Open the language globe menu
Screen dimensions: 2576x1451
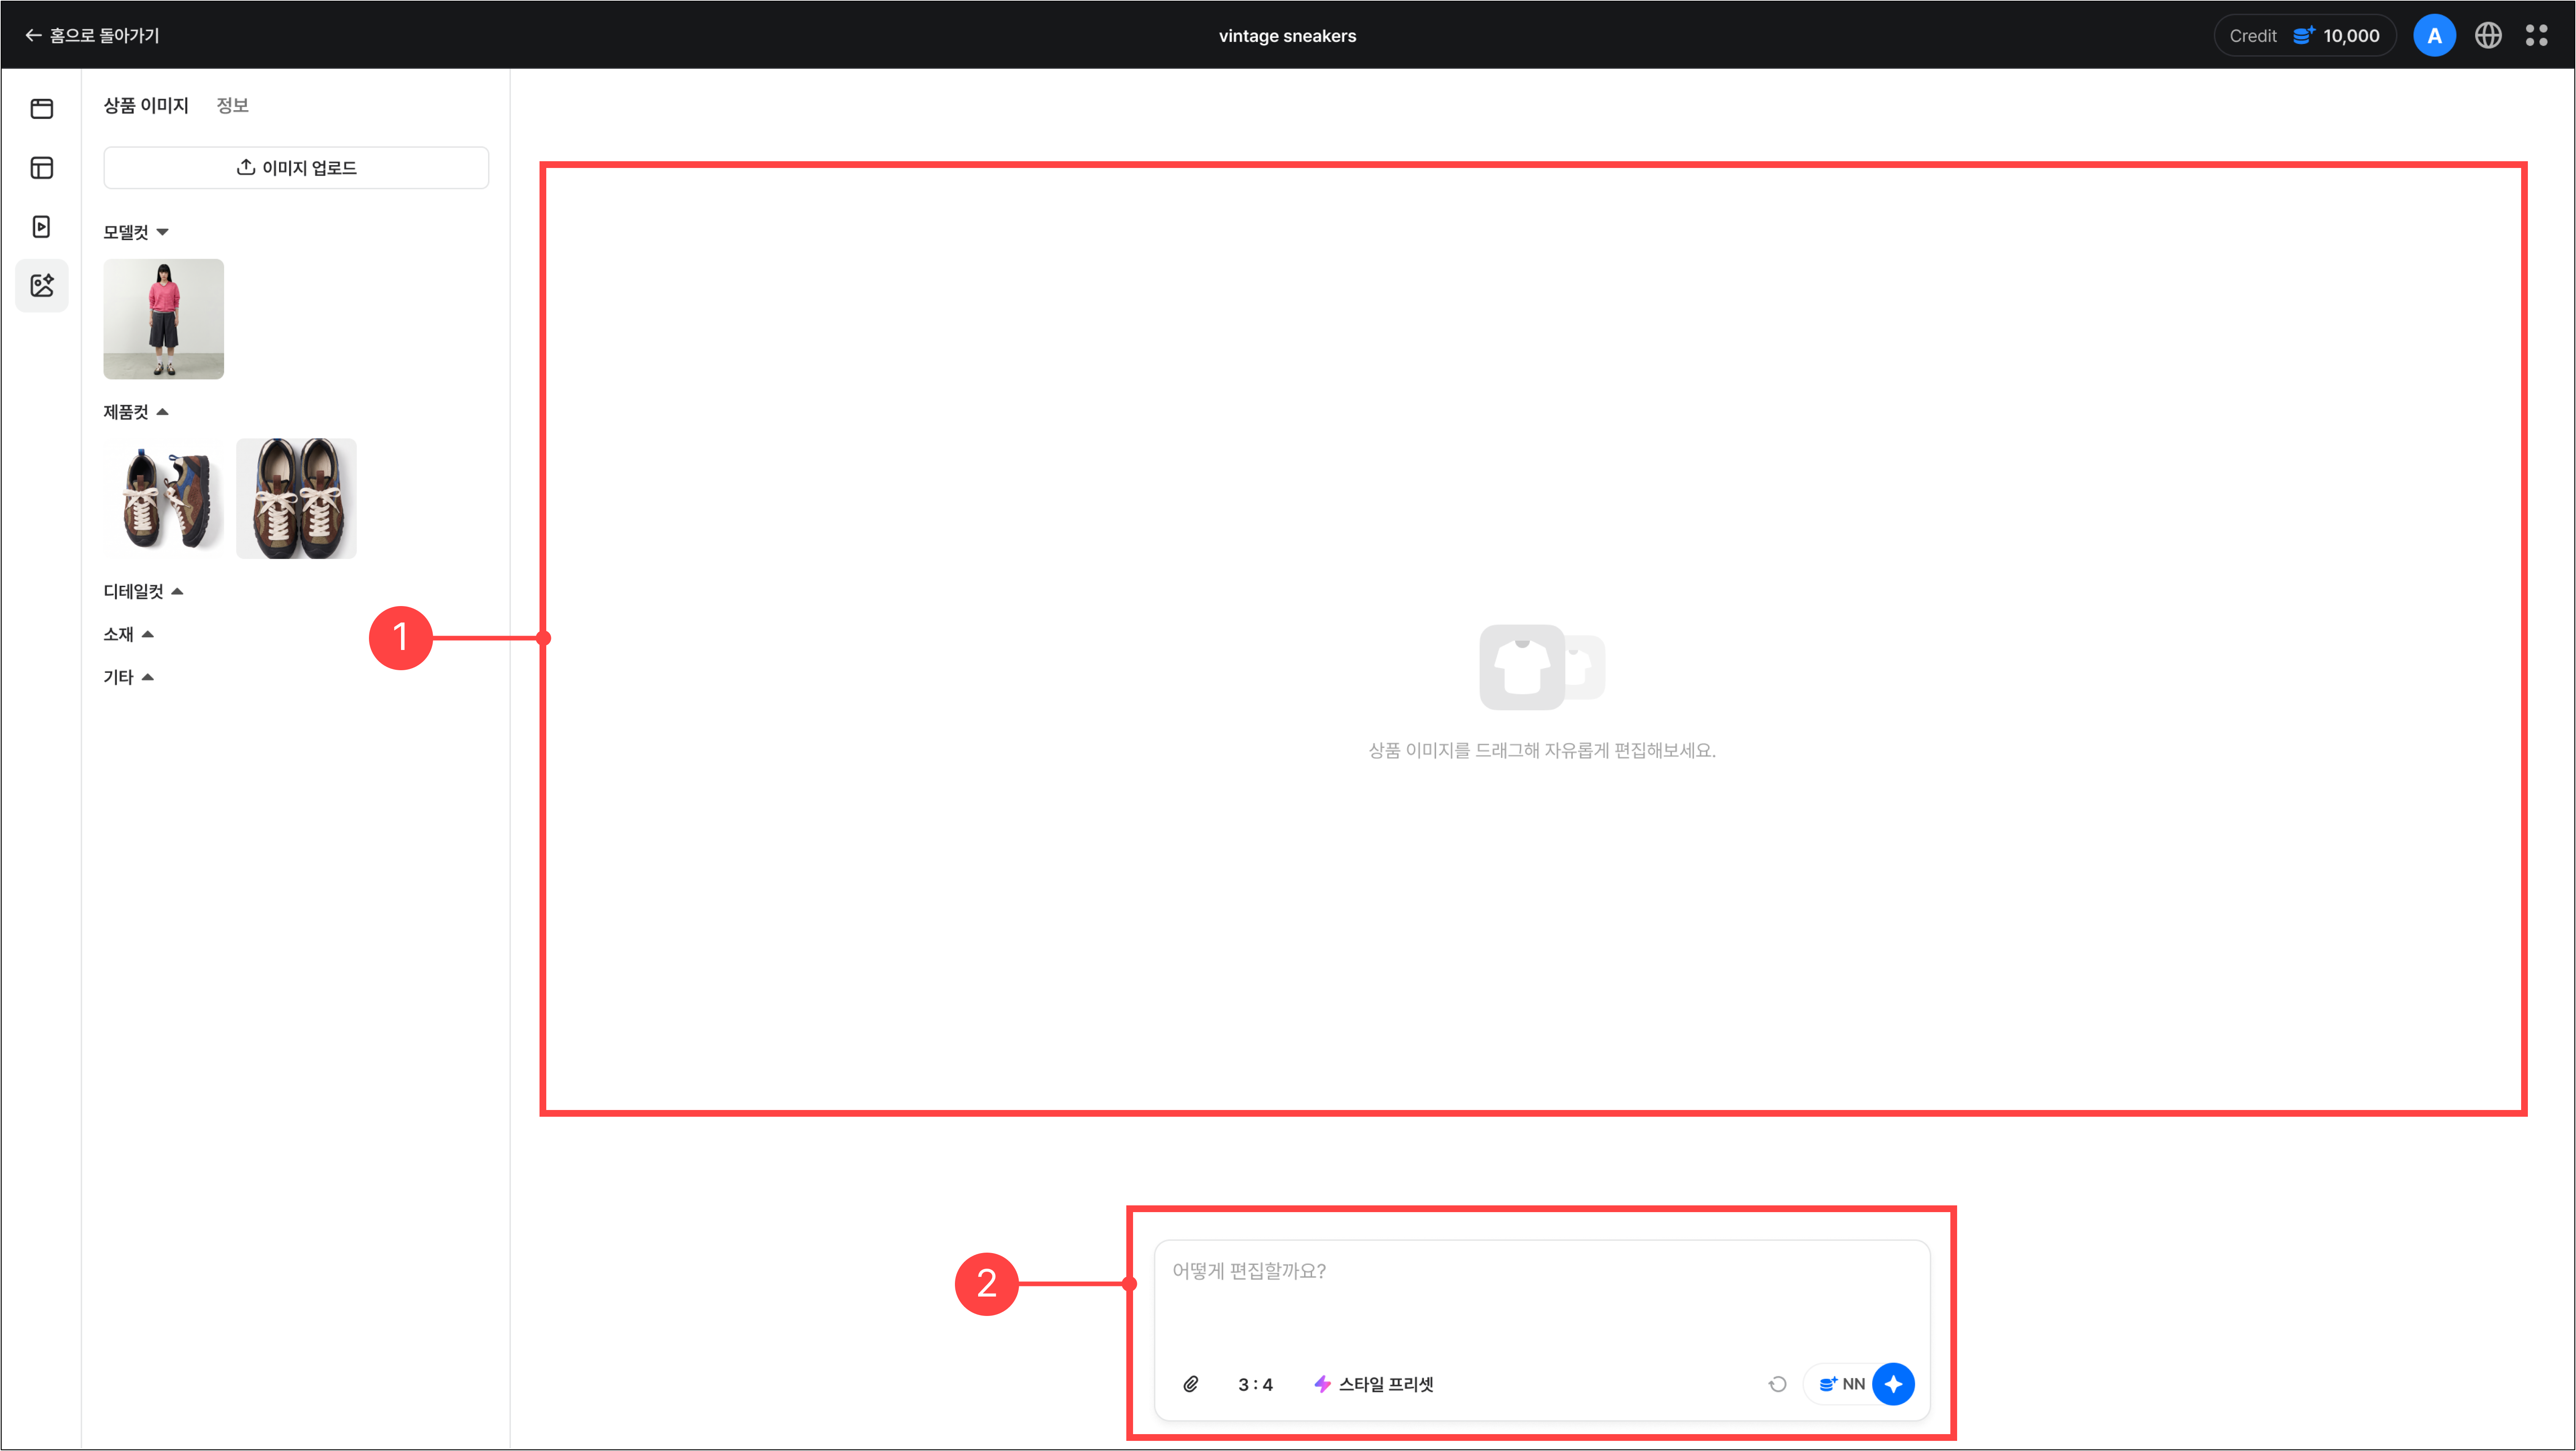pos(2488,36)
